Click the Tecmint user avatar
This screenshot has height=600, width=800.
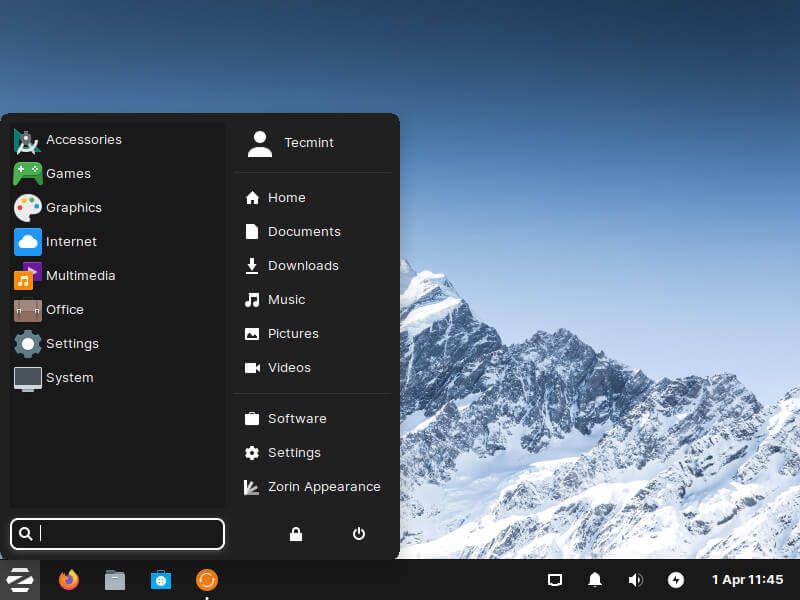tap(259, 142)
